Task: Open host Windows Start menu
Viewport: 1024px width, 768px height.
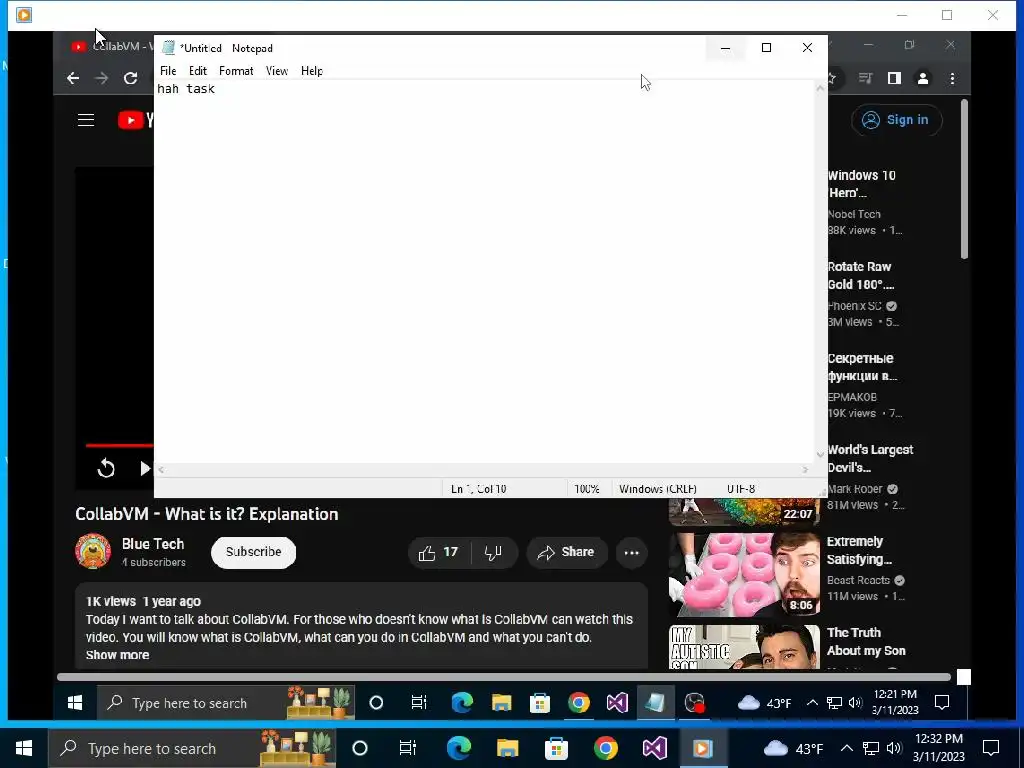Action: click(x=24, y=748)
